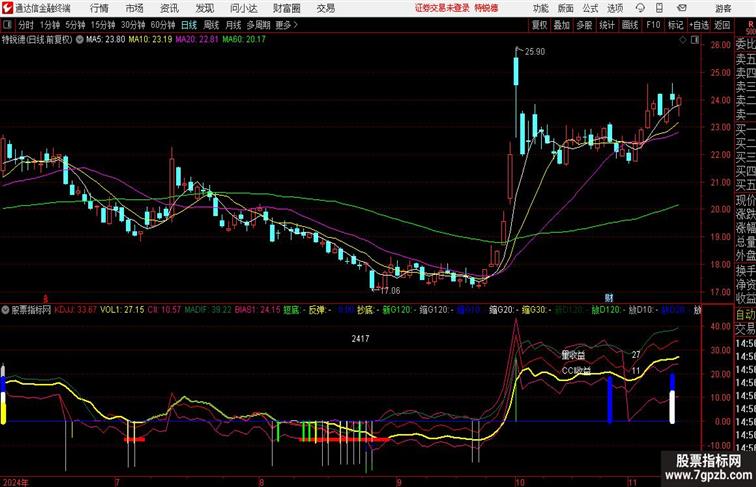Click the 2024年 label on date axis
This screenshot has height=487, width=756.
pyautogui.click(x=15, y=482)
